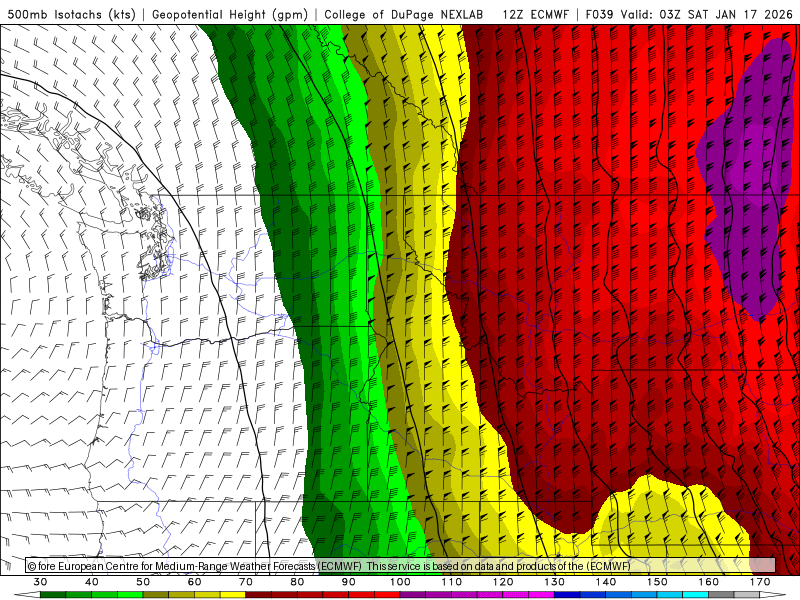Pick the cyan 155-160 kt legend swatch
The width and height of the screenshot is (800, 600).
696,595
